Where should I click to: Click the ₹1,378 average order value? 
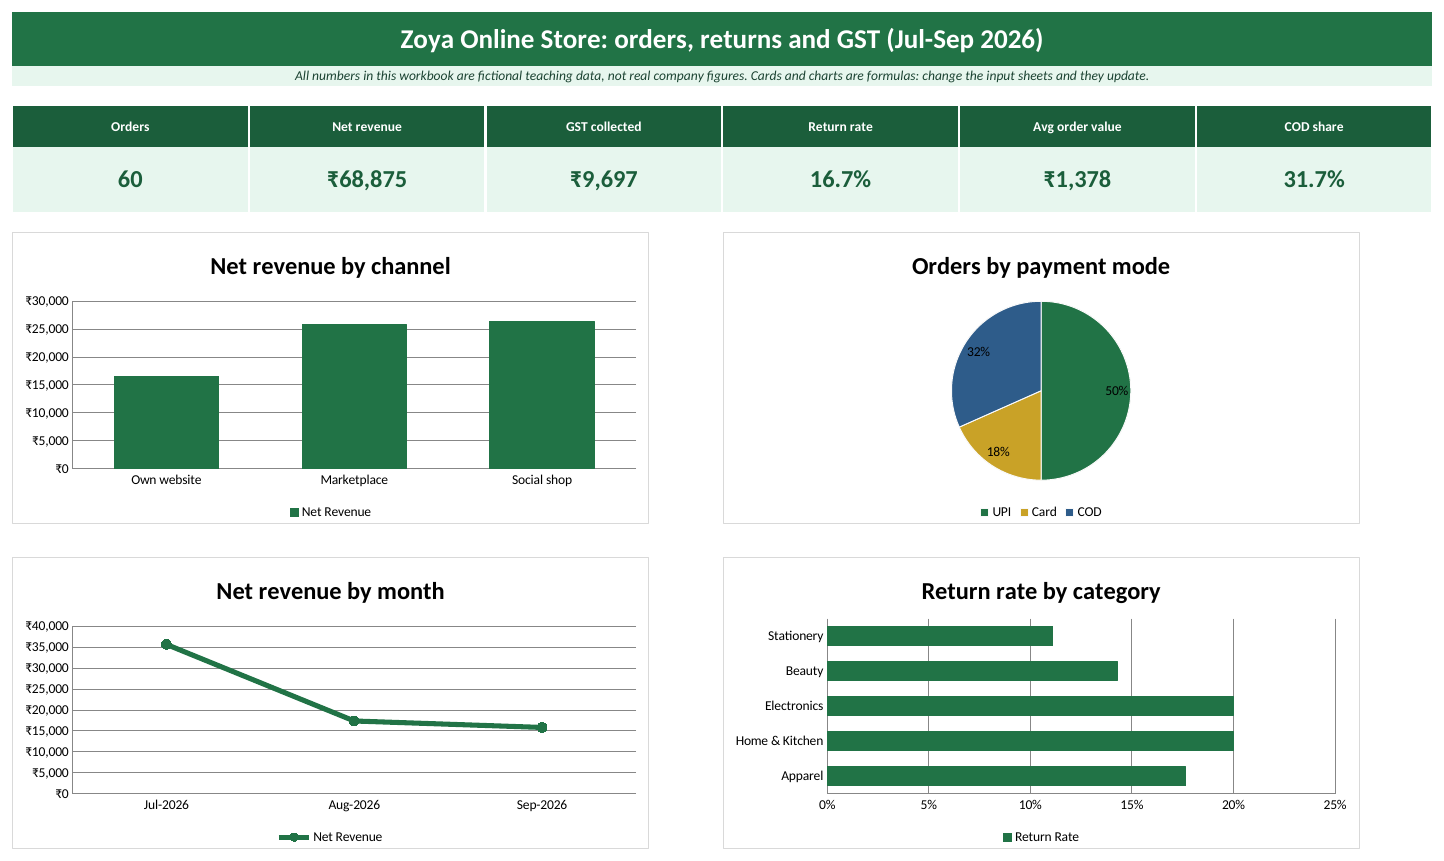click(1077, 180)
